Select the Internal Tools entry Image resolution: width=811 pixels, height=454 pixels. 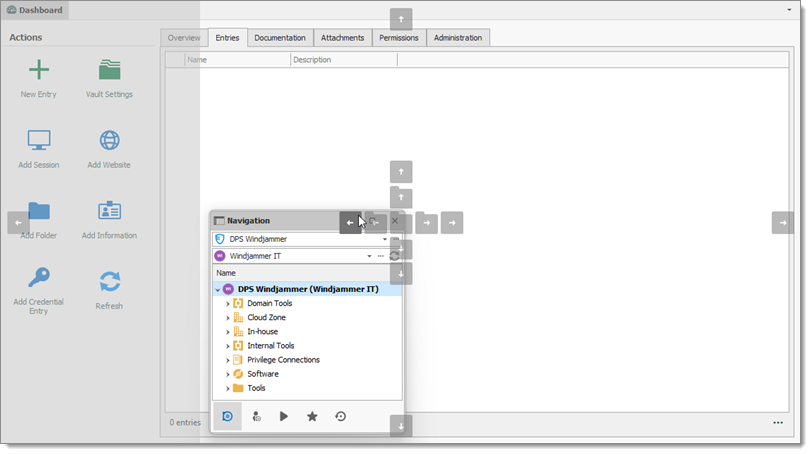[x=271, y=346]
